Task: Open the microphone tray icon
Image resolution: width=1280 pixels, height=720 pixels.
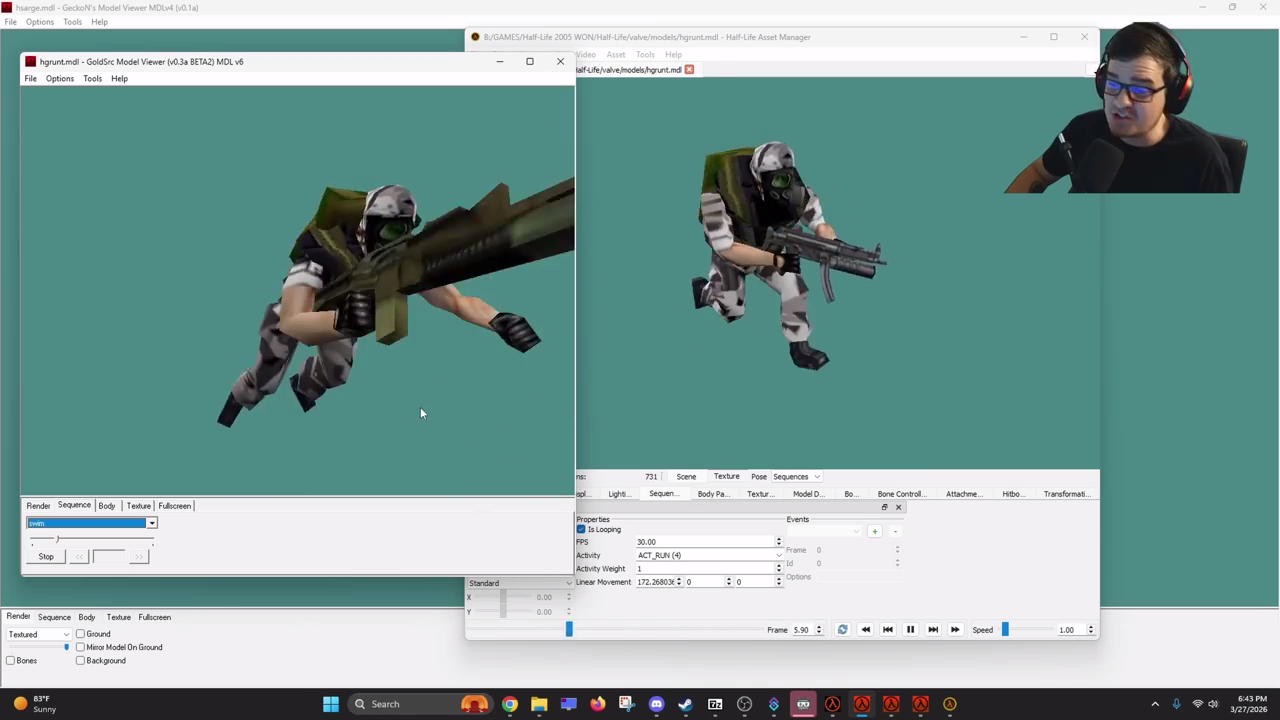Action: point(1176,704)
